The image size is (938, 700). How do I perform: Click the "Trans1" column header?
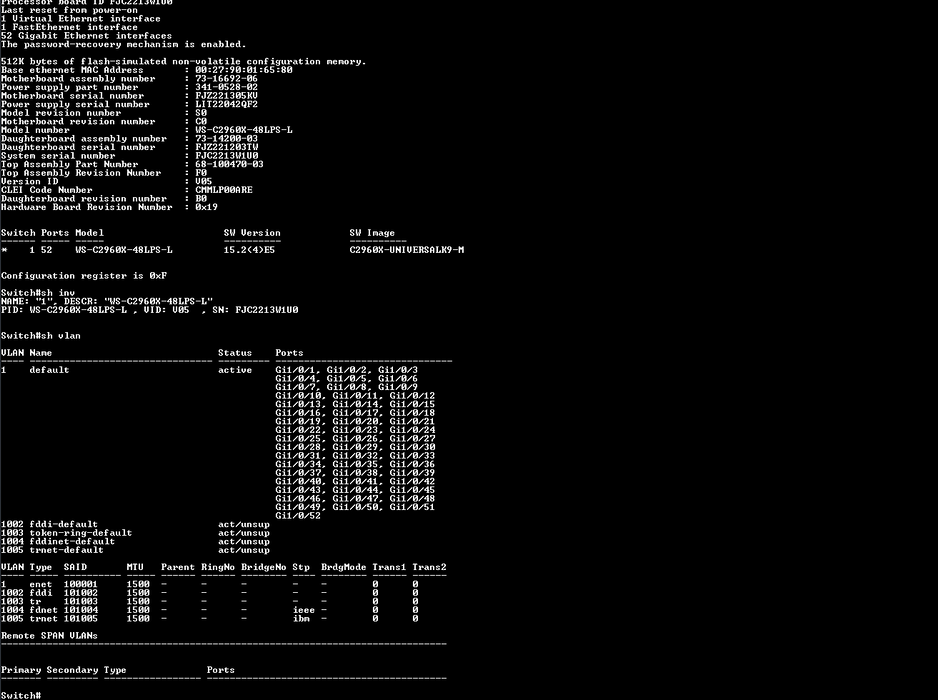(389, 567)
